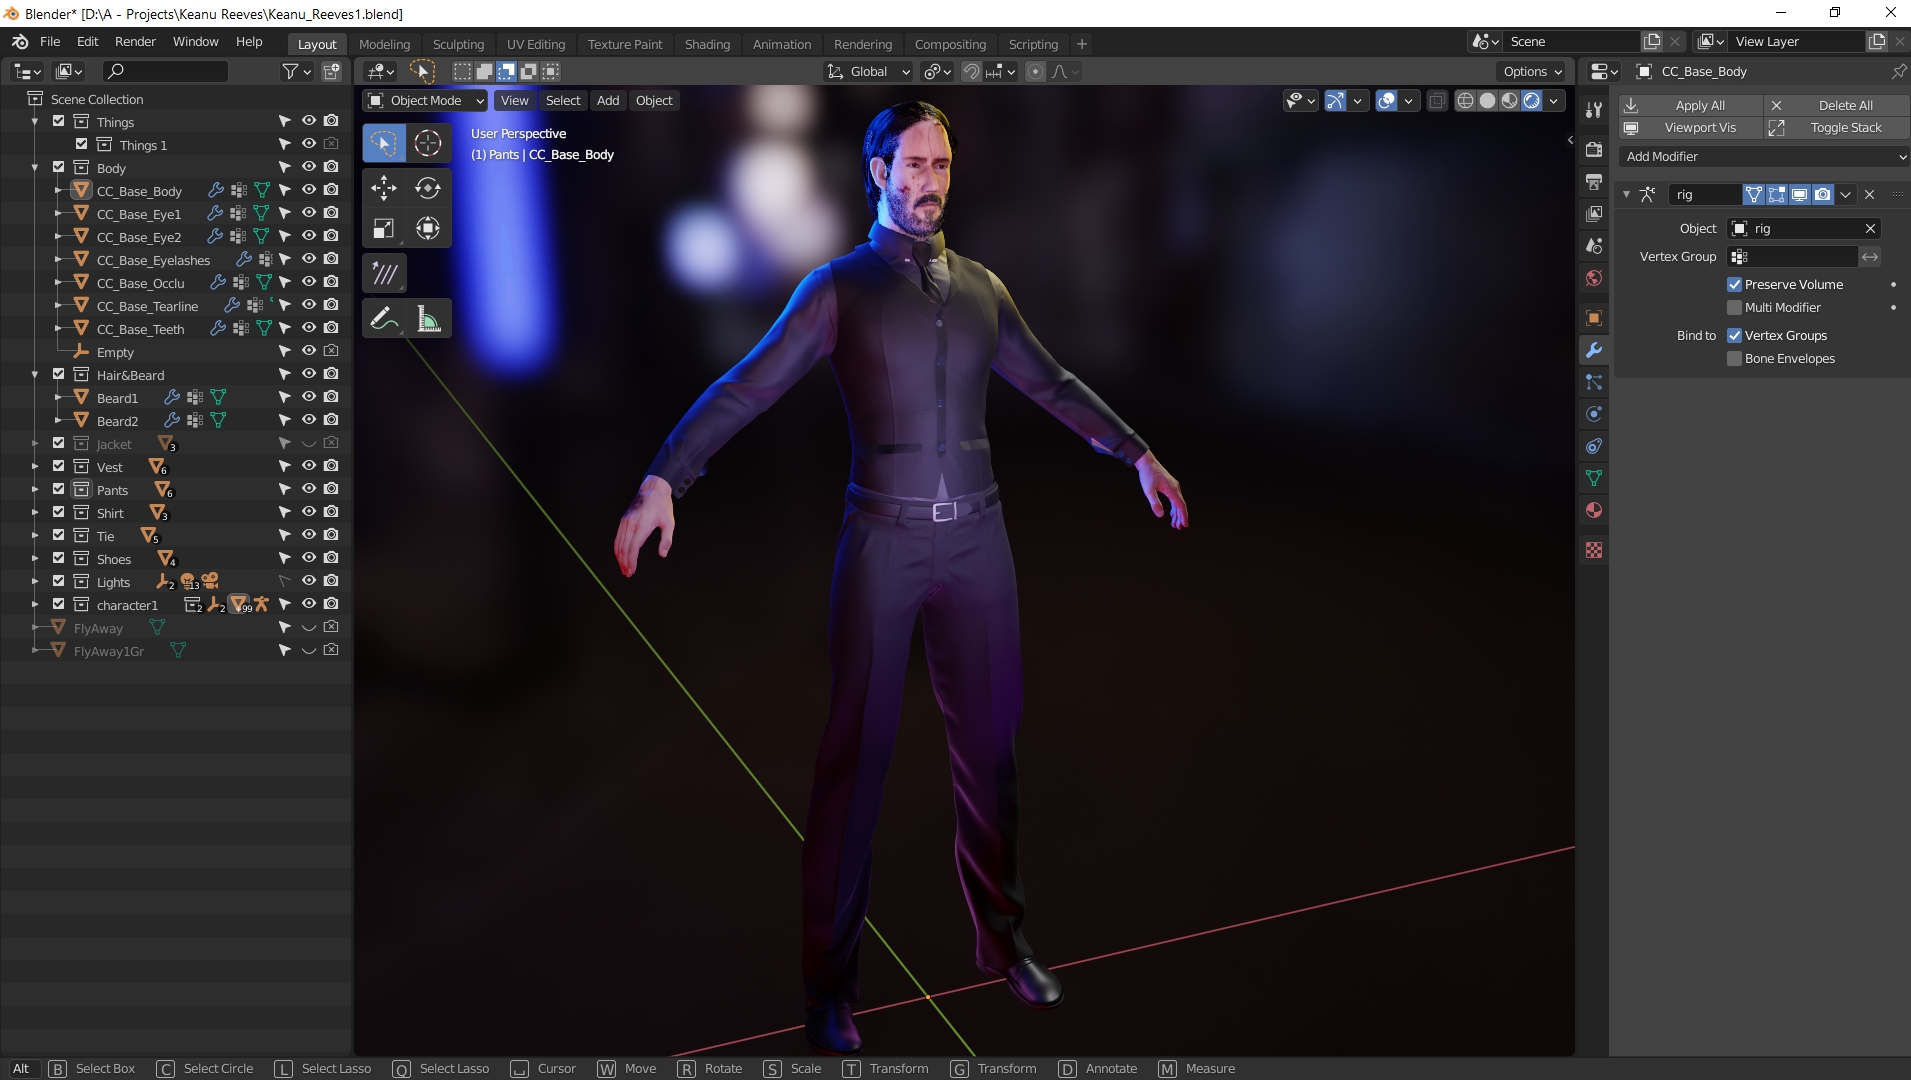Screen dimensions: 1911x1080
Task: Open the Render menu
Action: click(135, 42)
